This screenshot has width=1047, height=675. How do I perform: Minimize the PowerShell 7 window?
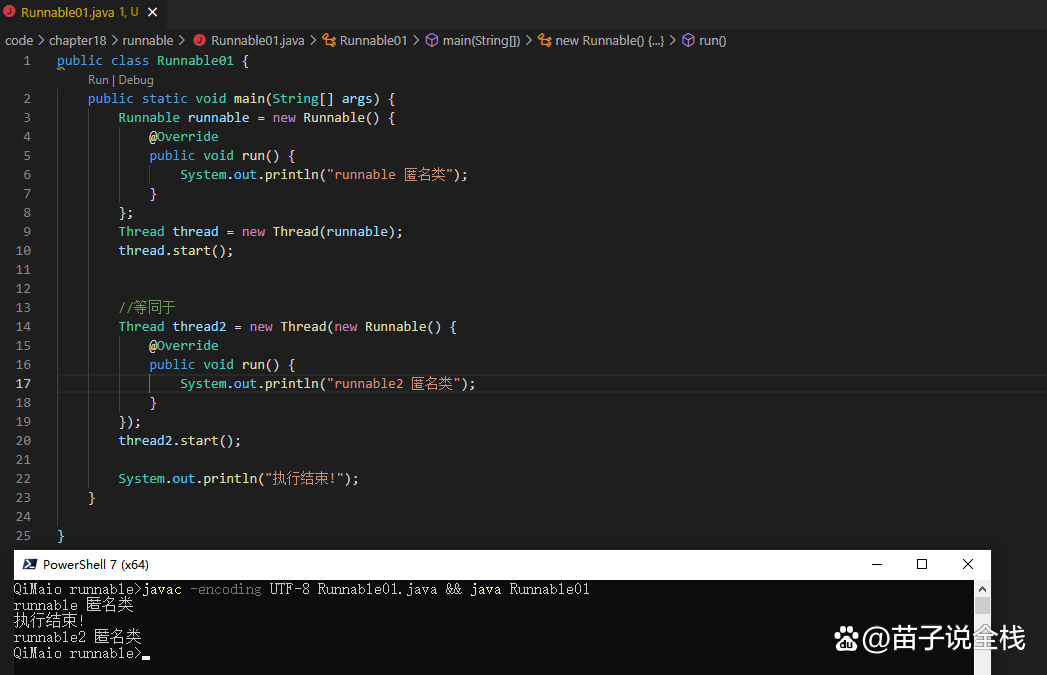876,564
